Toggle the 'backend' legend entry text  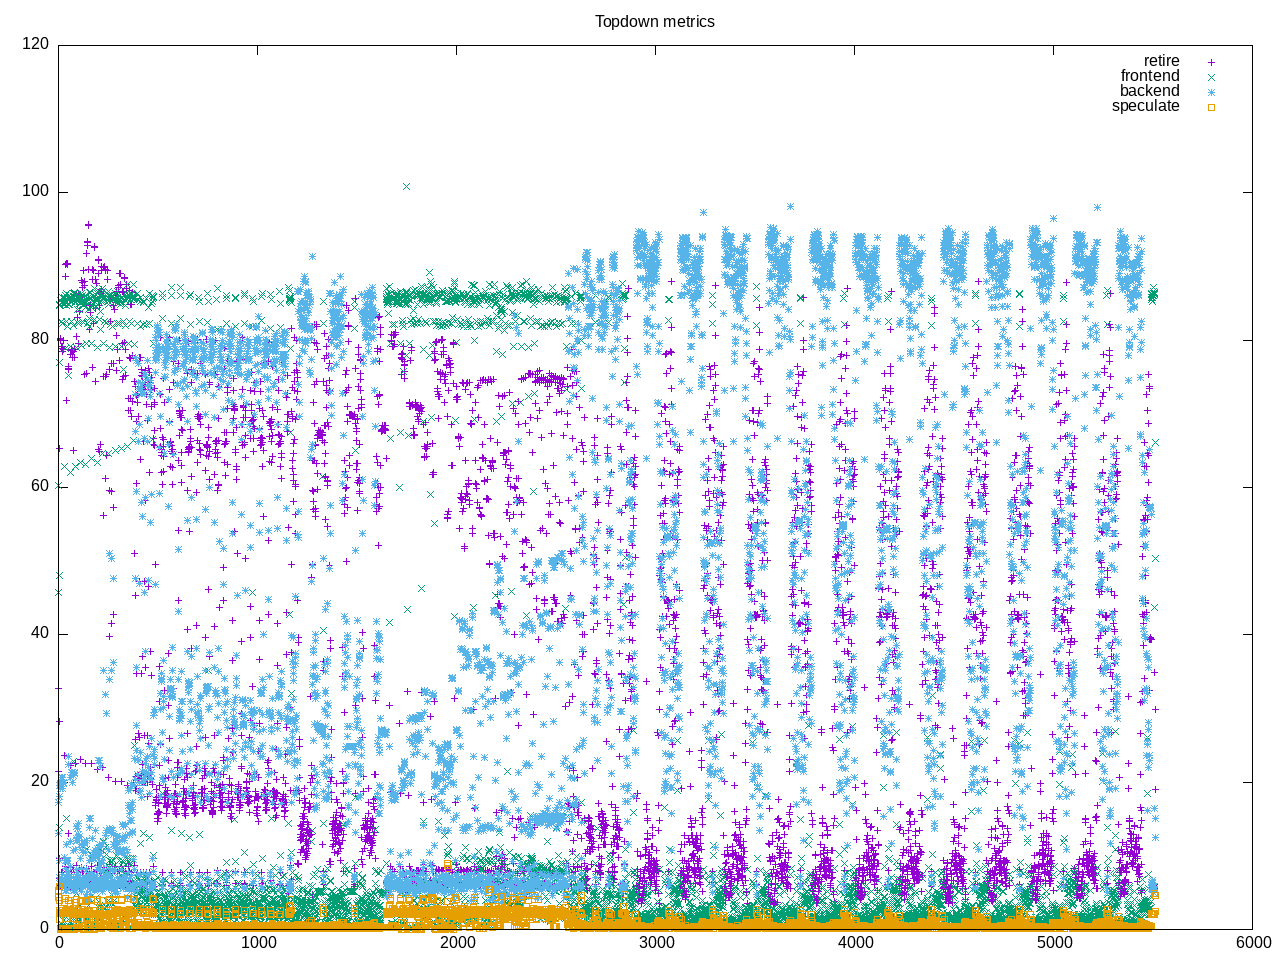[x=1149, y=91]
